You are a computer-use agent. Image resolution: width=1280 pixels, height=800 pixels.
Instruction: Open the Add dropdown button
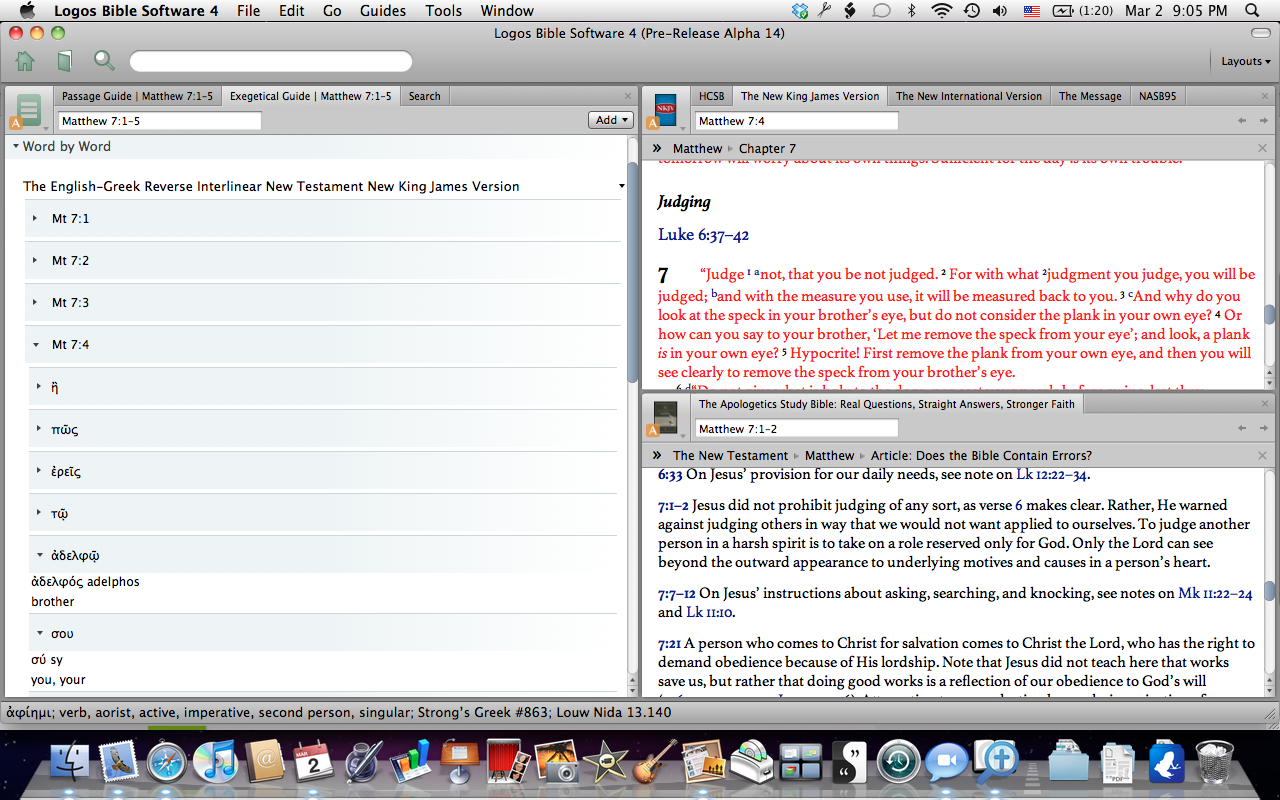click(x=611, y=120)
